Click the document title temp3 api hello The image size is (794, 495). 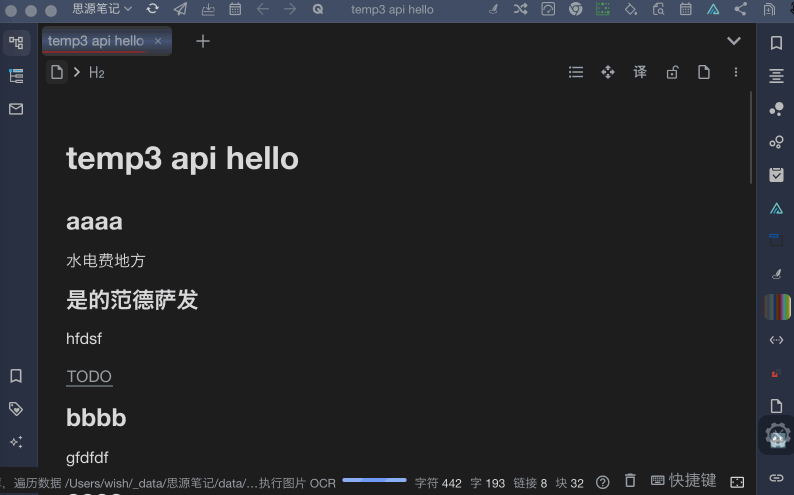182,158
